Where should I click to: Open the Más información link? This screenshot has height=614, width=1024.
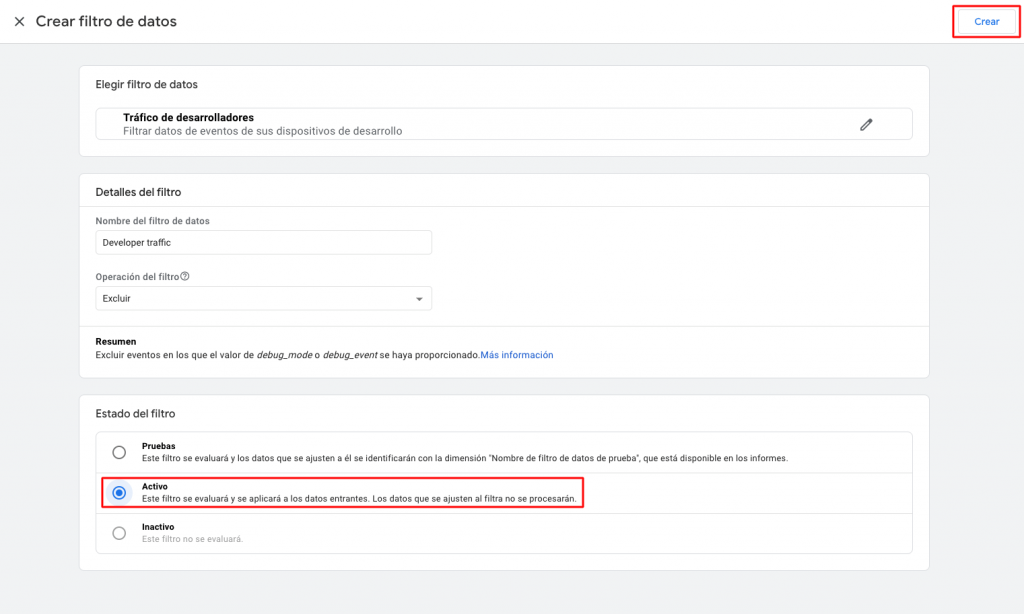(517, 355)
